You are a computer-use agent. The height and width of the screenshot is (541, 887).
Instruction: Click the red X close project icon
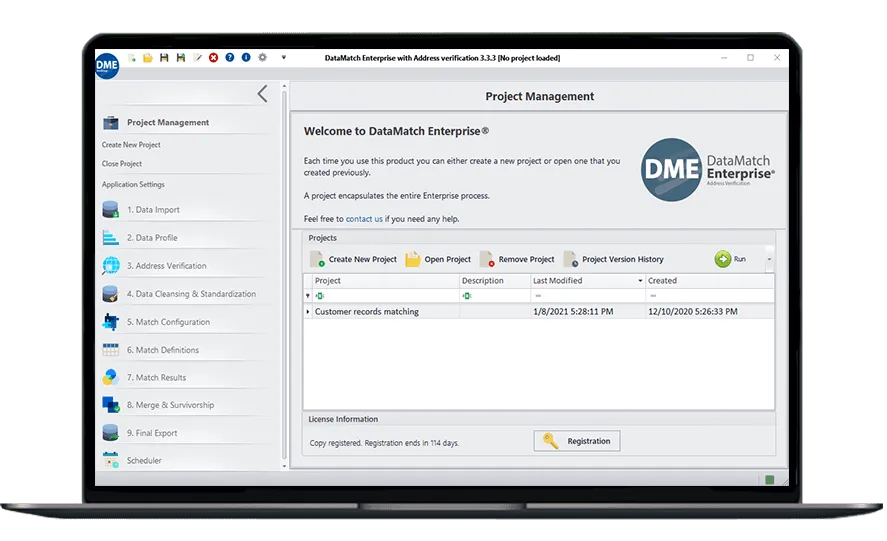click(213, 58)
